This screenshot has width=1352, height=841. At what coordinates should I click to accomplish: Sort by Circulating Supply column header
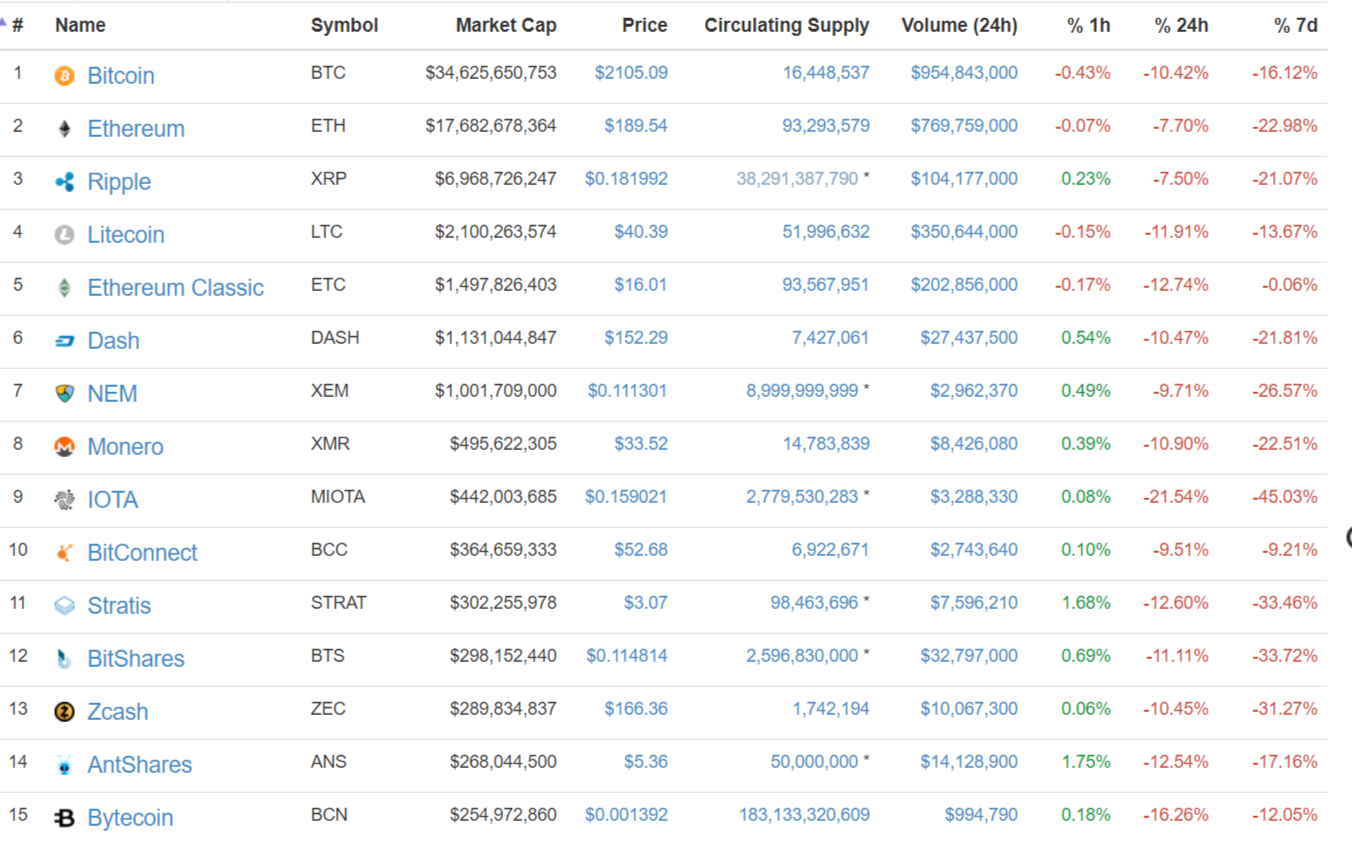(x=786, y=25)
